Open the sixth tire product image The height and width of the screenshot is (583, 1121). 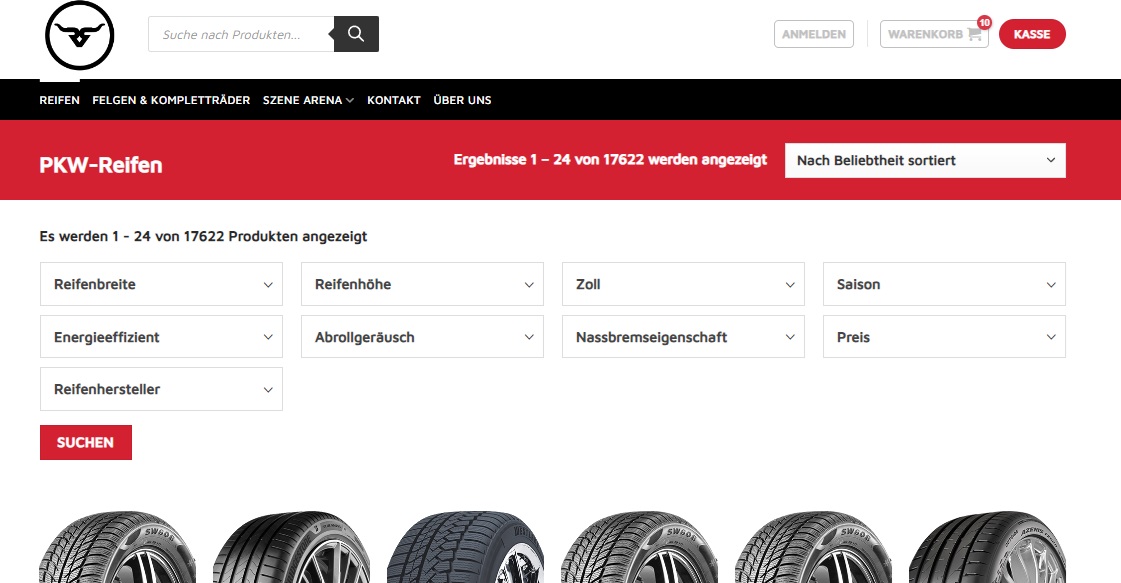tap(987, 547)
